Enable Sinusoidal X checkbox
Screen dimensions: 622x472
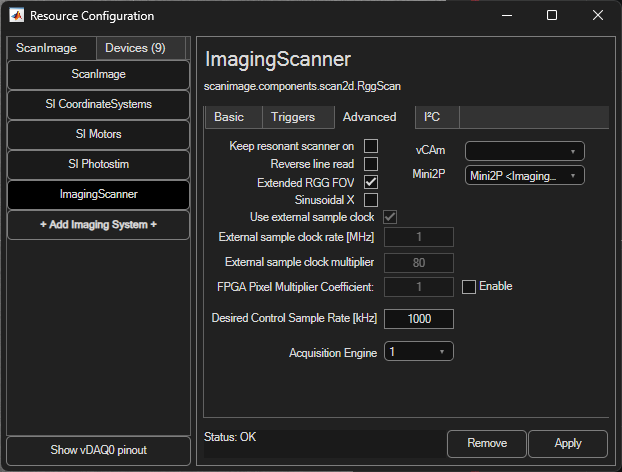click(371, 200)
